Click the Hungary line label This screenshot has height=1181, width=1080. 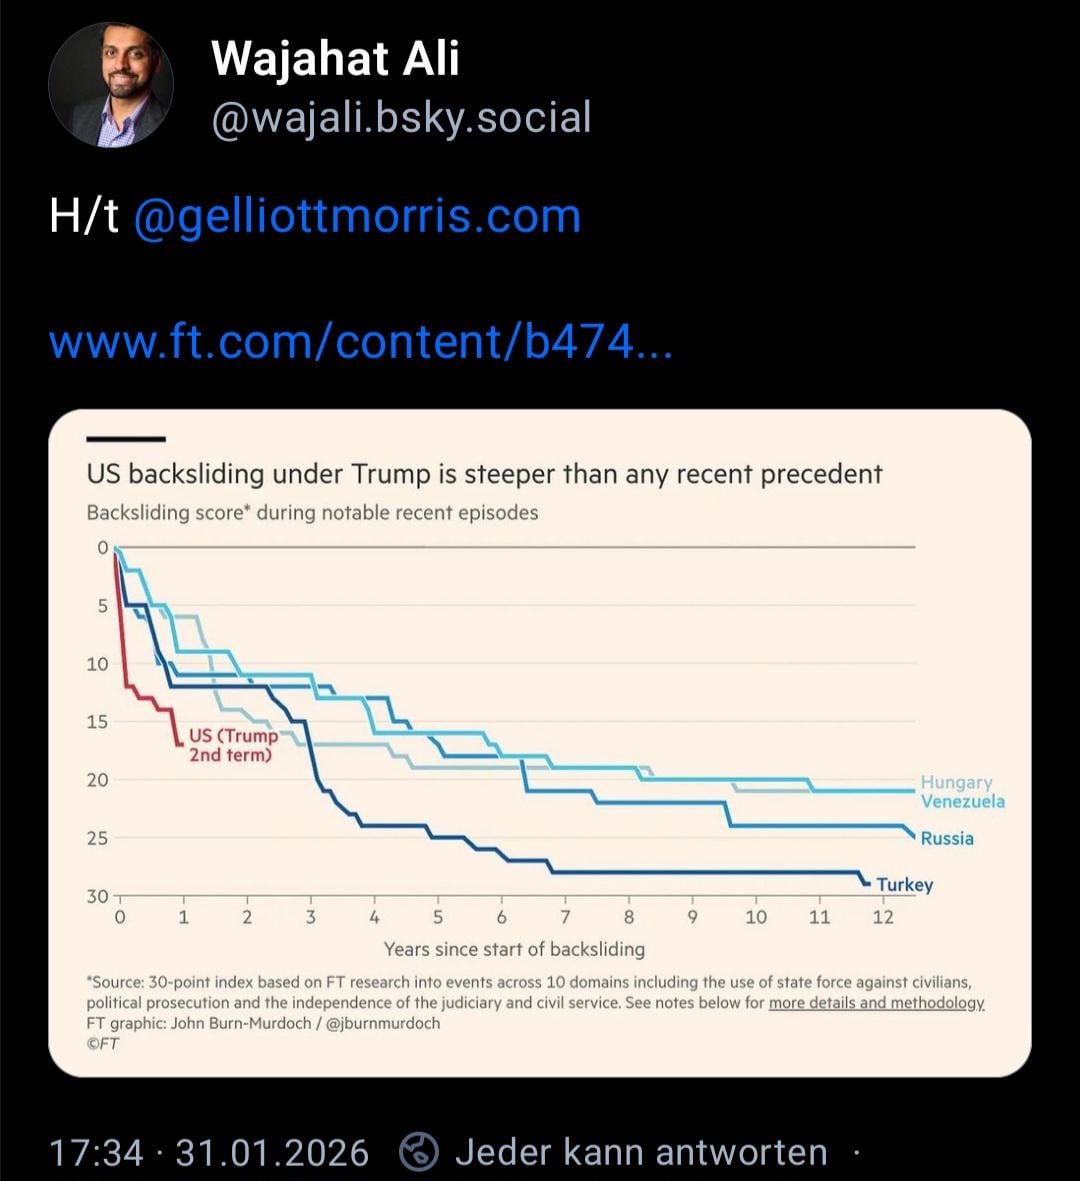pyautogui.click(x=956, y=782)
